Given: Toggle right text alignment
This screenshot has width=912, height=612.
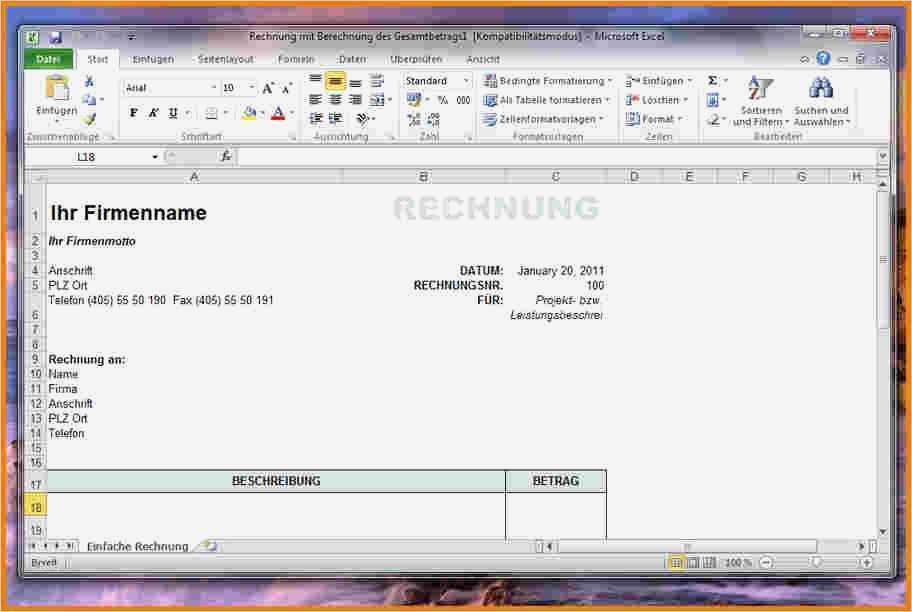Looking at the screenshot, I should 356,99.
